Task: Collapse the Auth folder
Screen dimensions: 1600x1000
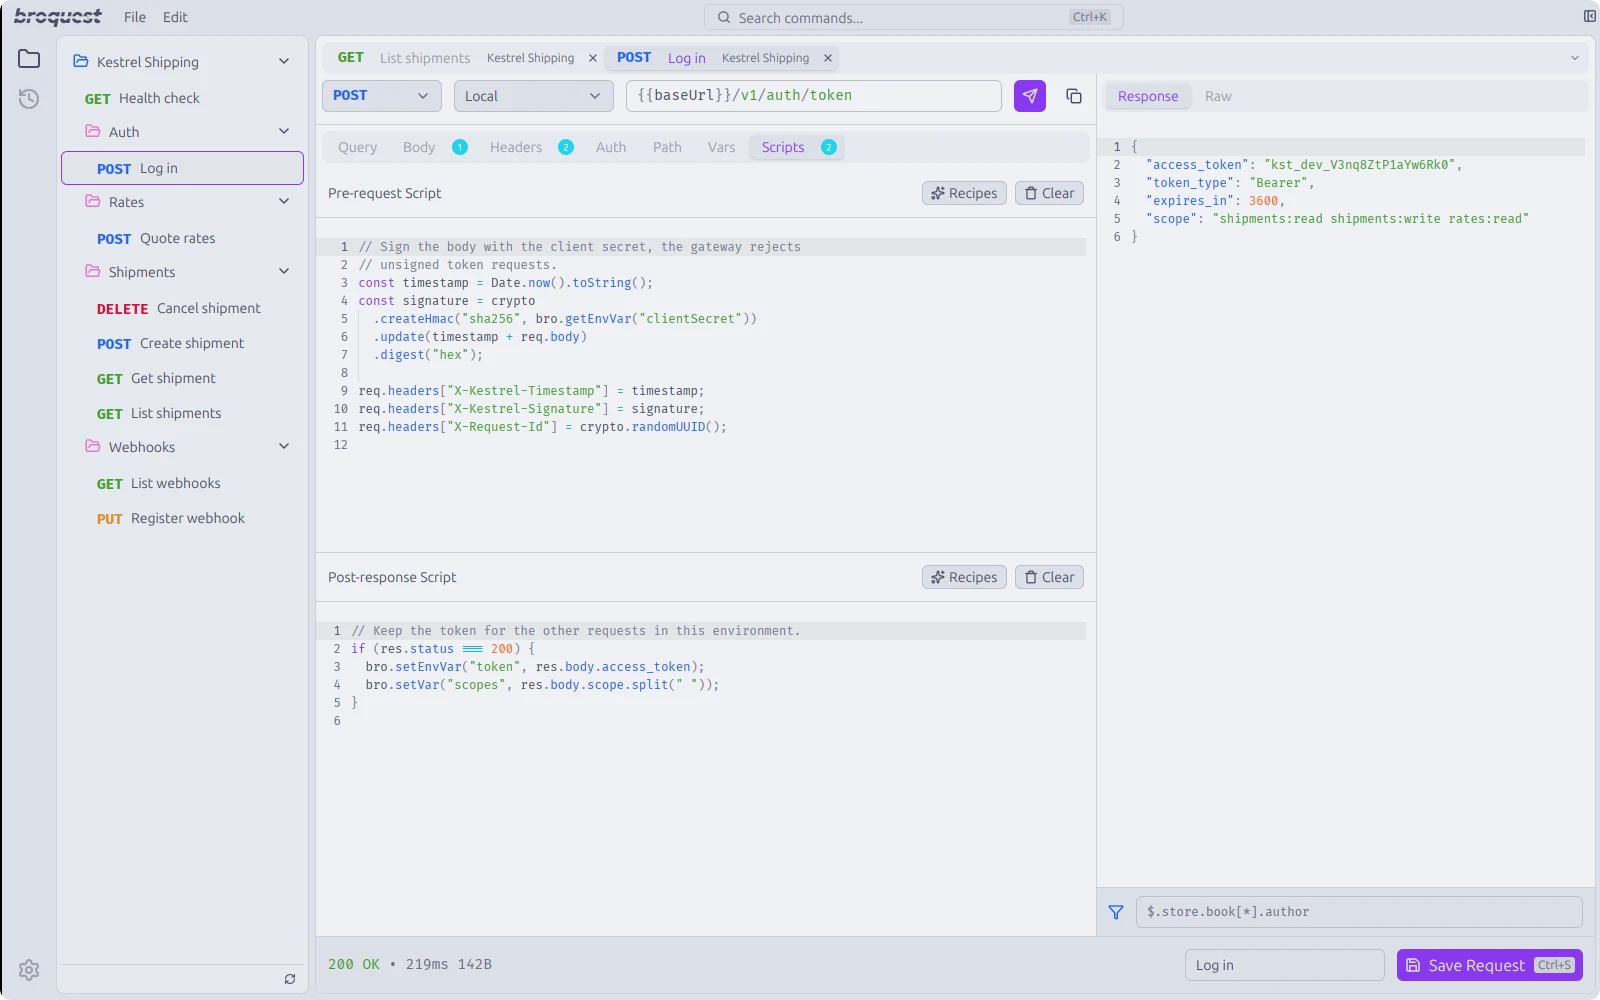Action: pos(284,131)
